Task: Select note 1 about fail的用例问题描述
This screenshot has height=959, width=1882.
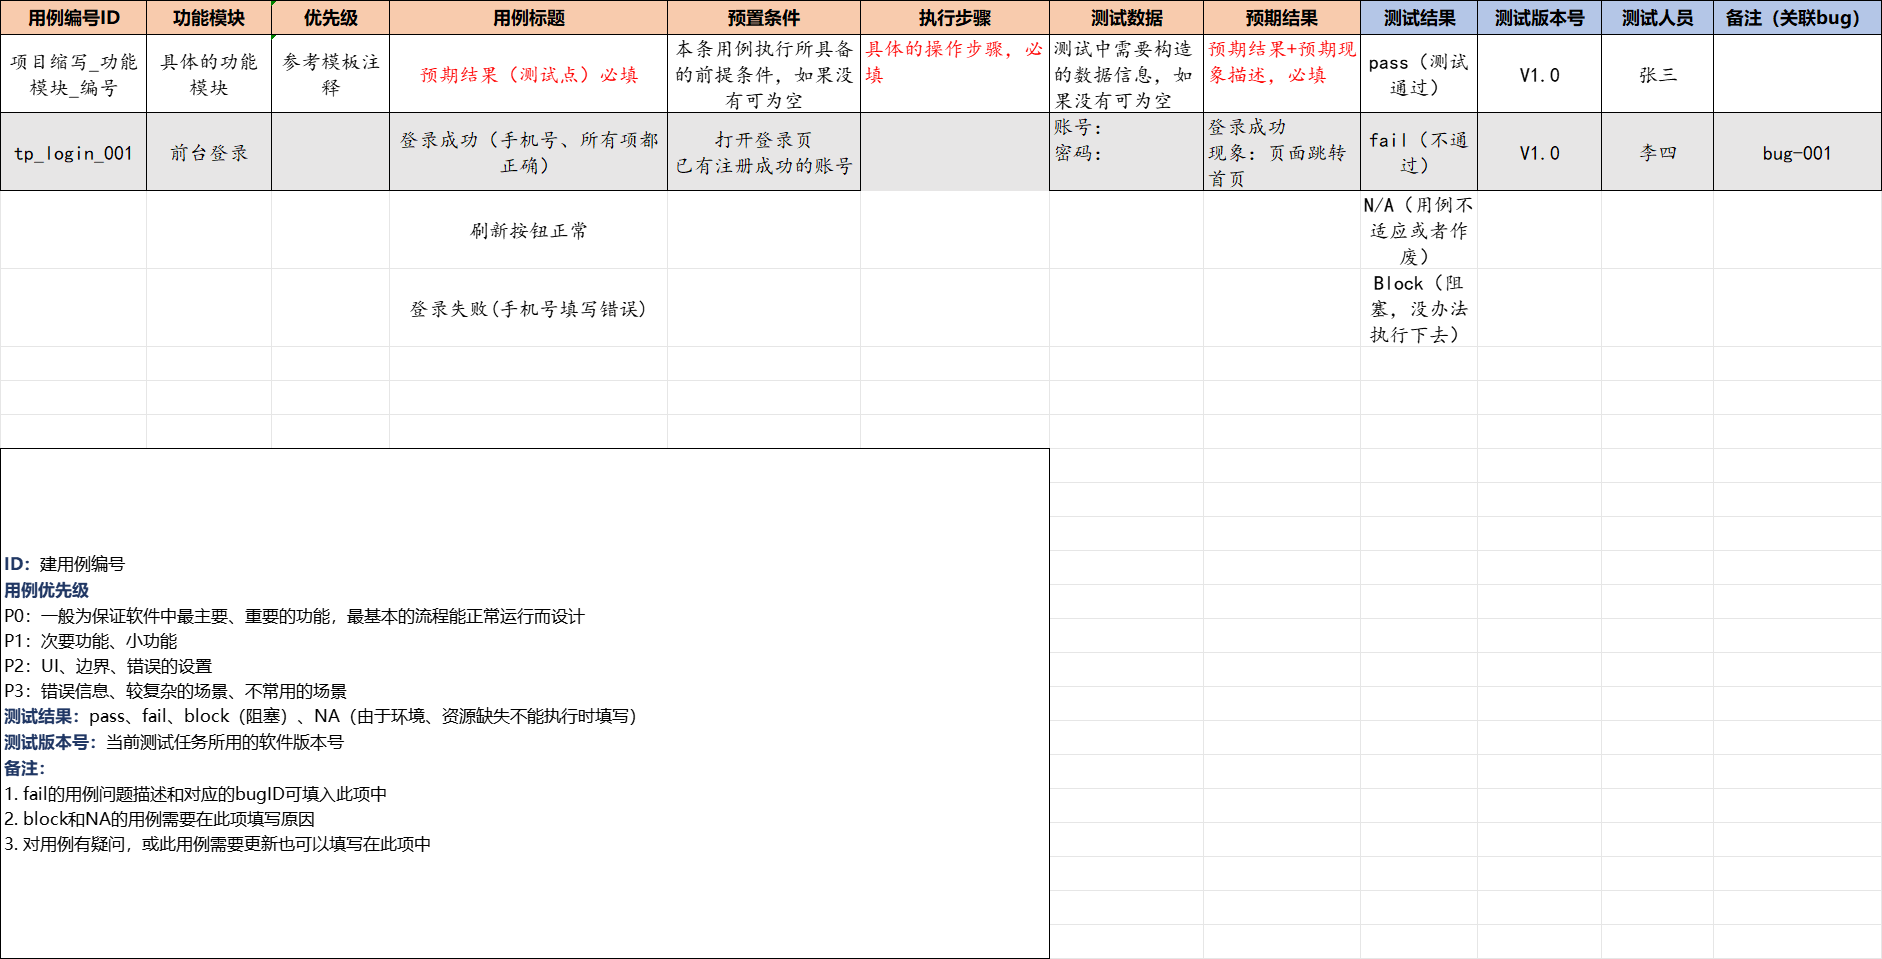Action: tap(195, 794)
